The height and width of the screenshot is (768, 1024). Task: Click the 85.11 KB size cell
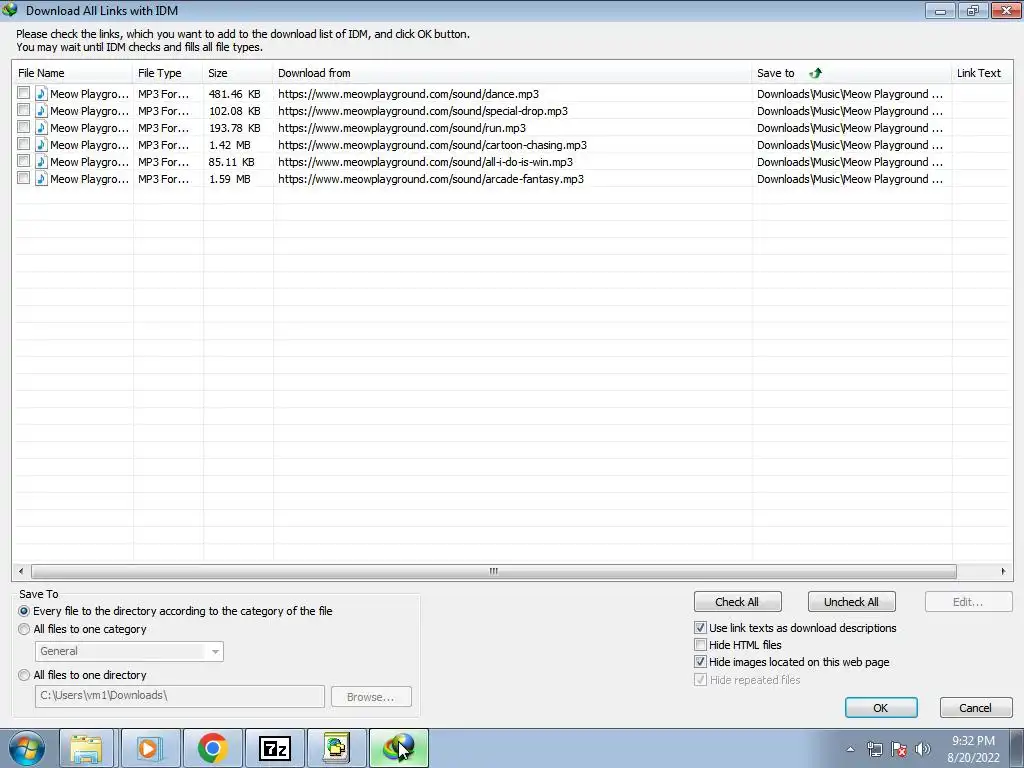click(x=232, y=162)
